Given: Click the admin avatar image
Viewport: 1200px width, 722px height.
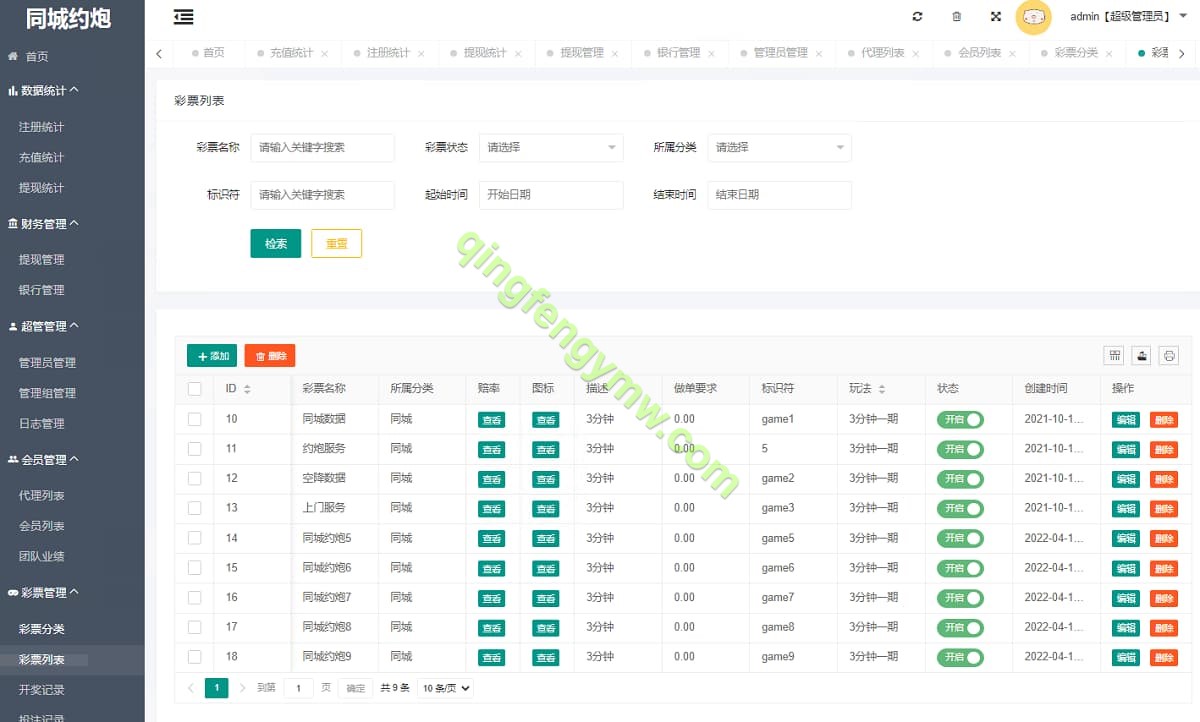Looking at the screenshot, I should [1033, 17].
